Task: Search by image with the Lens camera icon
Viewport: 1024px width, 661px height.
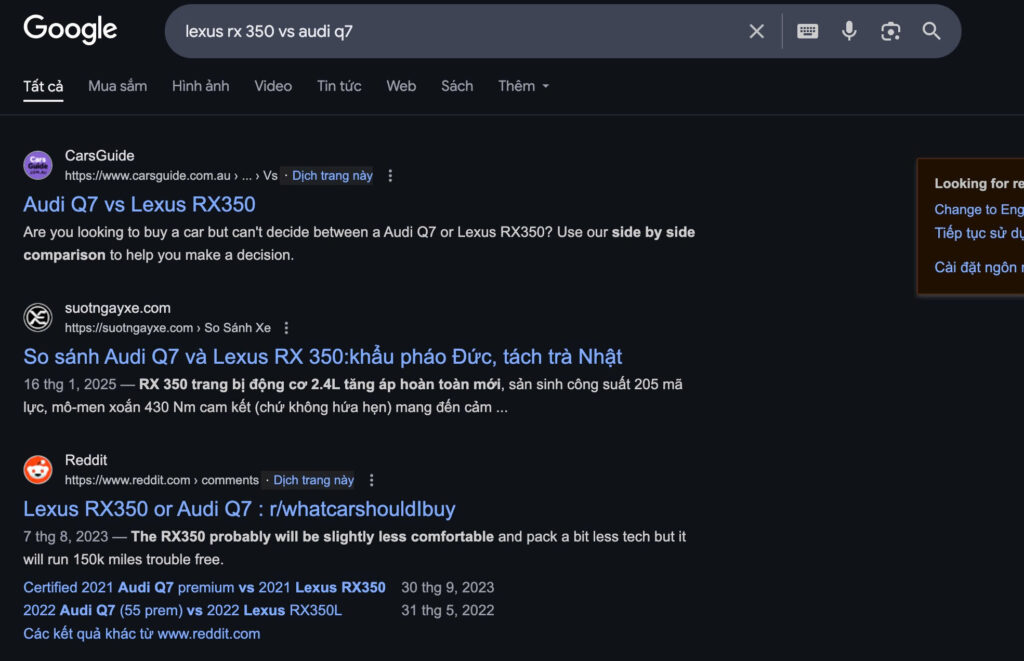Action: click(x=890, y=31)
